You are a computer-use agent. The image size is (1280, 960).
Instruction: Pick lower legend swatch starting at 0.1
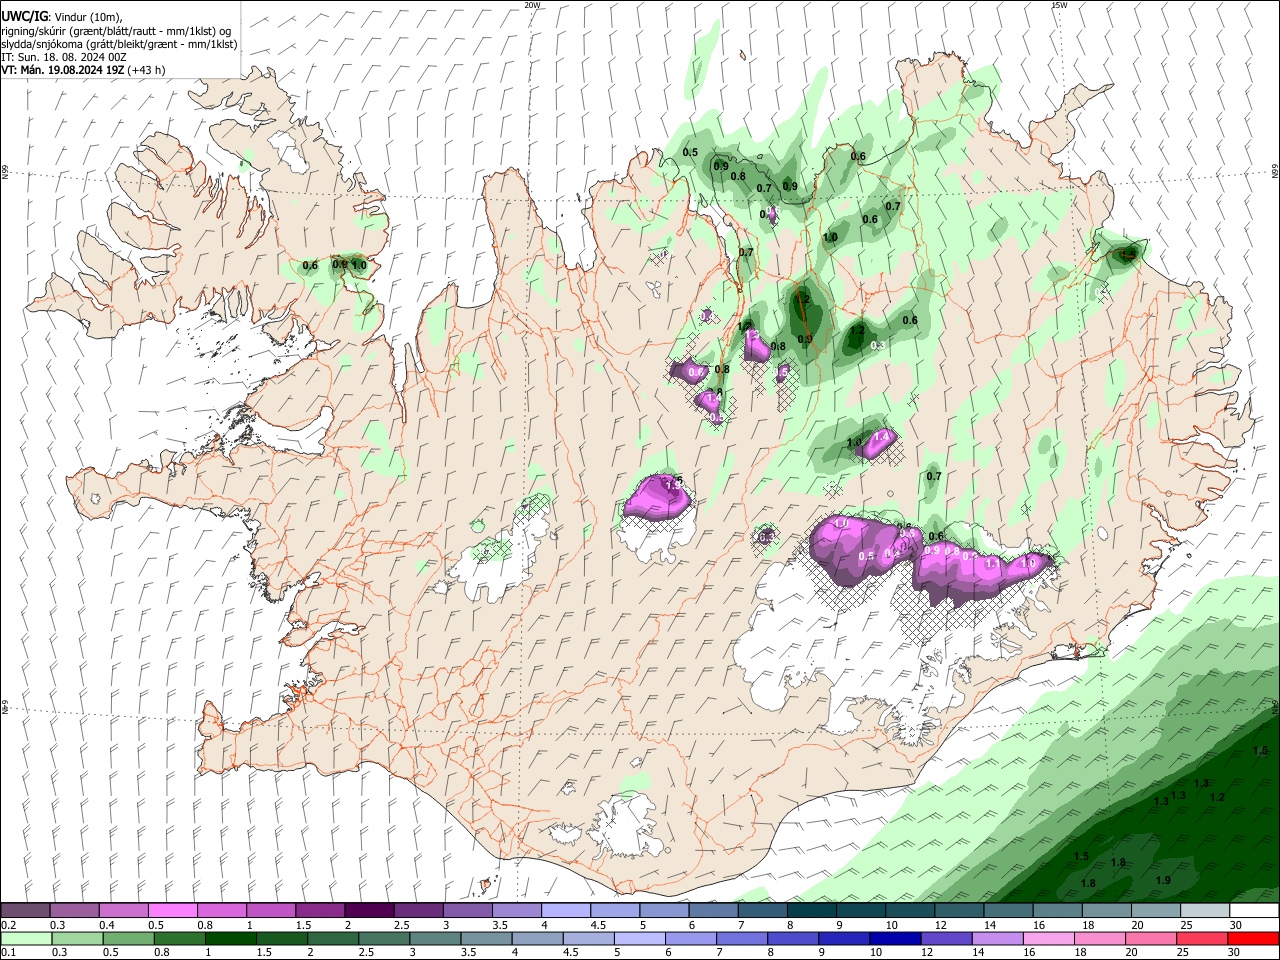pos(26,939)
